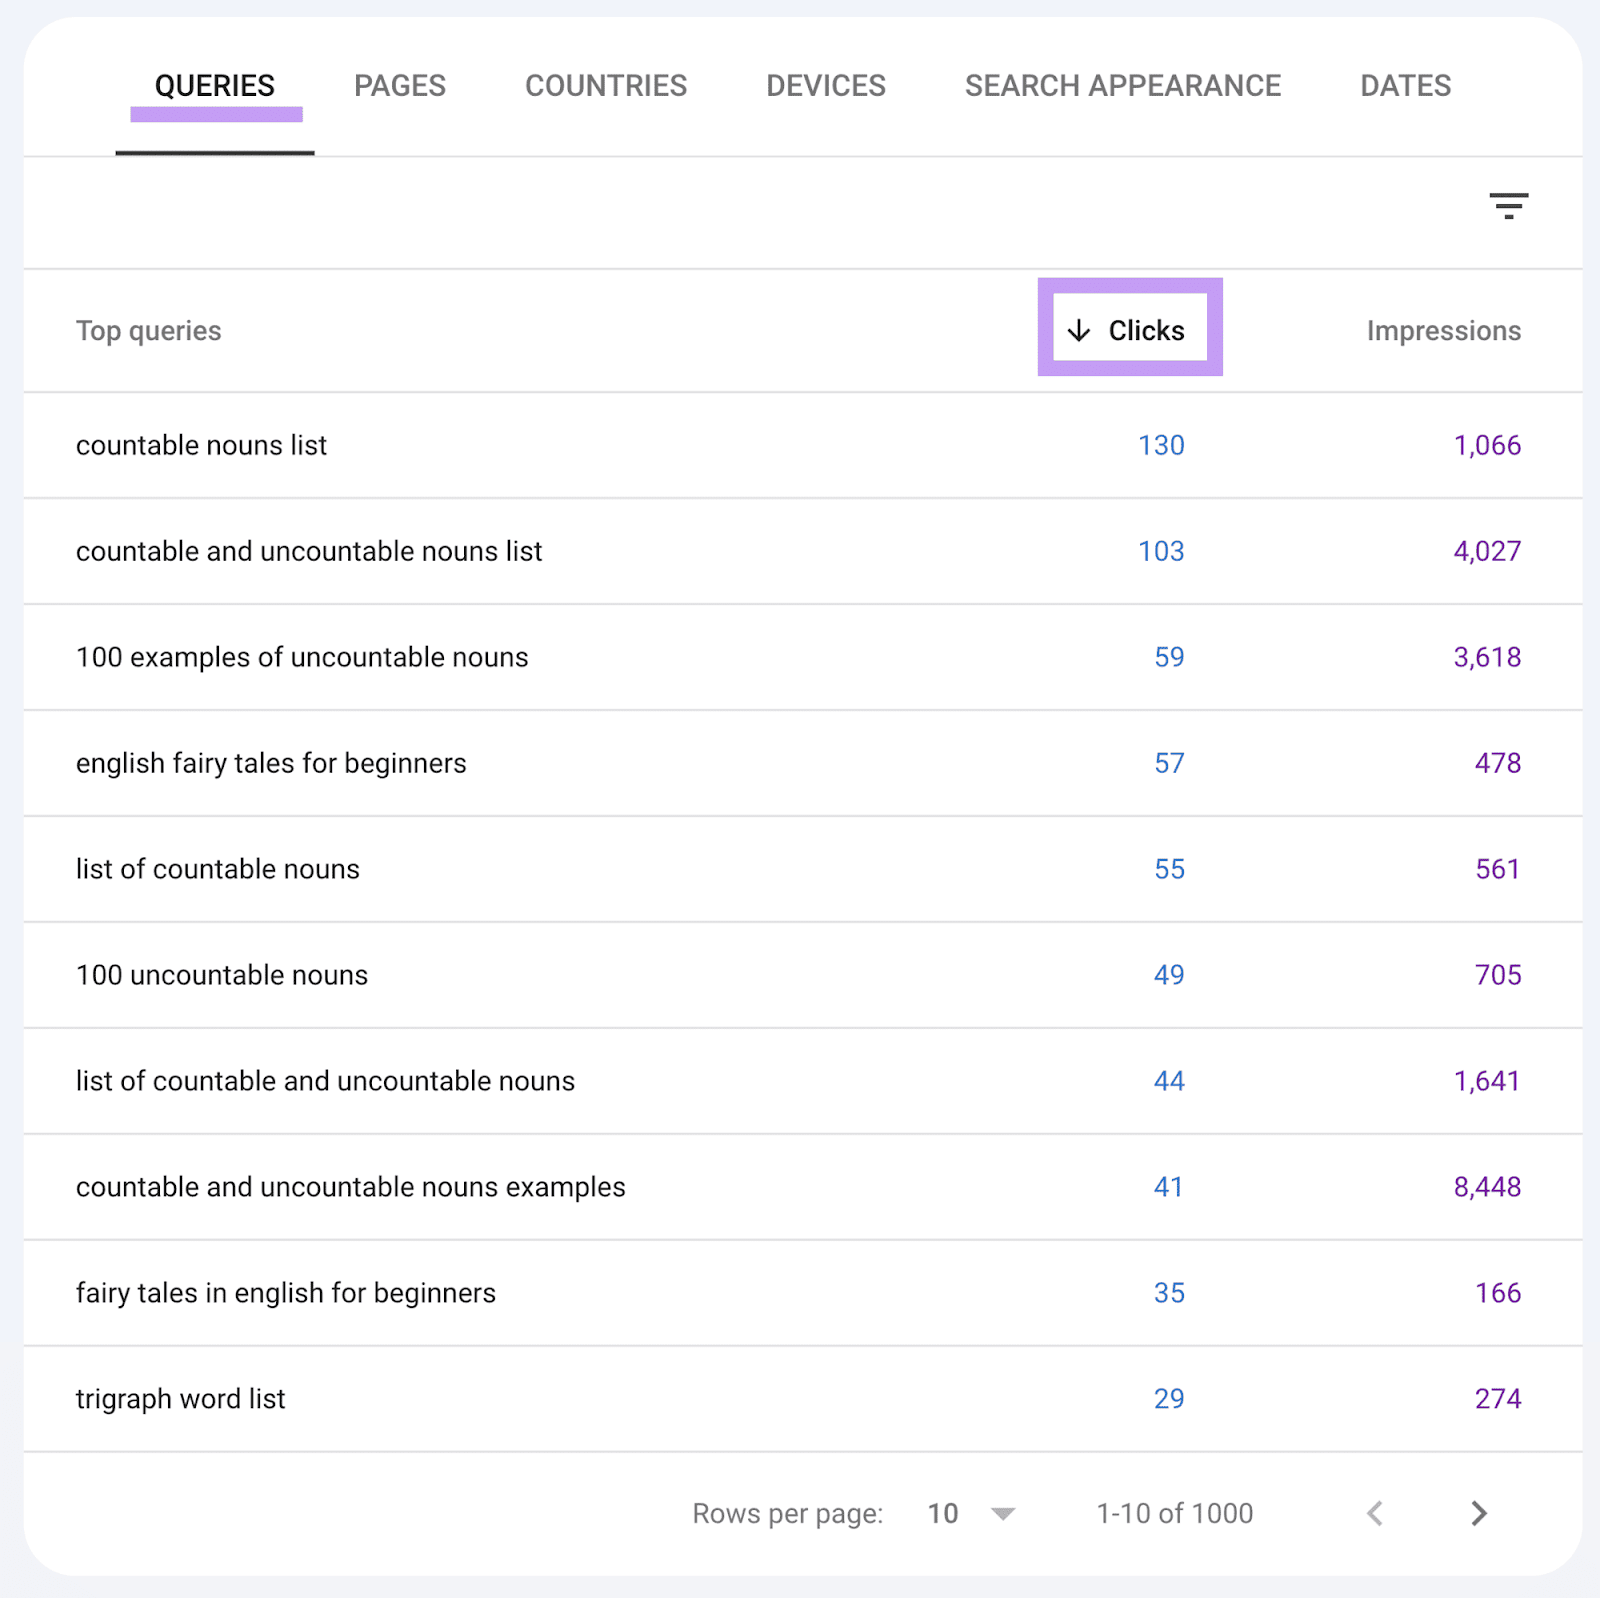Viewport: 1600px width, 1598px height.
Task: Switch to the Pages tab
Action: tap(400, 86)
